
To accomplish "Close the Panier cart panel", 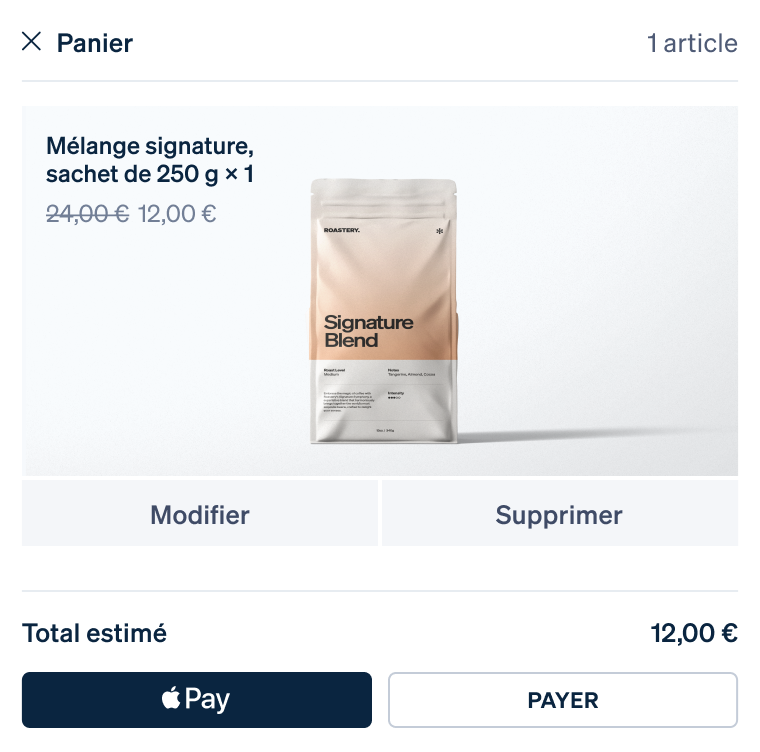I will pyautogui.click(x=32, y=42).
